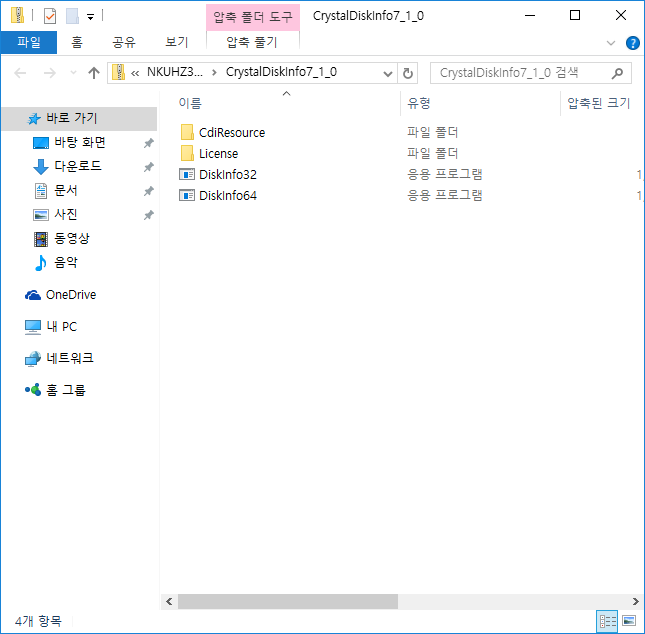Click the 4개 항목 status text

click(38, 621)
